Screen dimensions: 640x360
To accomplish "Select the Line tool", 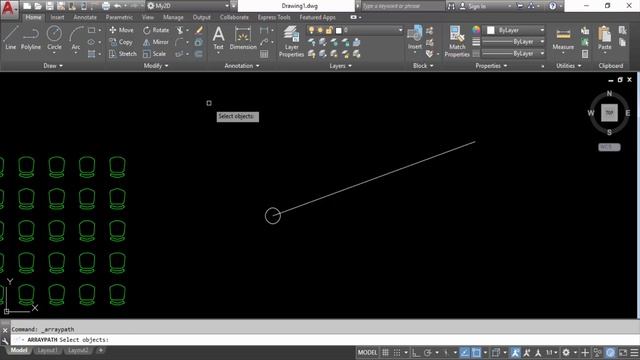I will pyautogui.click(x=11, y=38).
